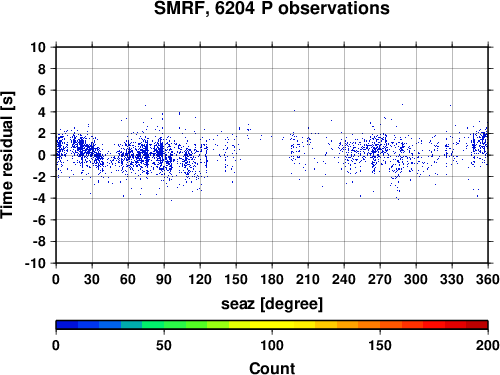This screenshot has width=500, height=375.
Task: Click the 8 tick label on the y-axis
Action: (x=42, y=69)
